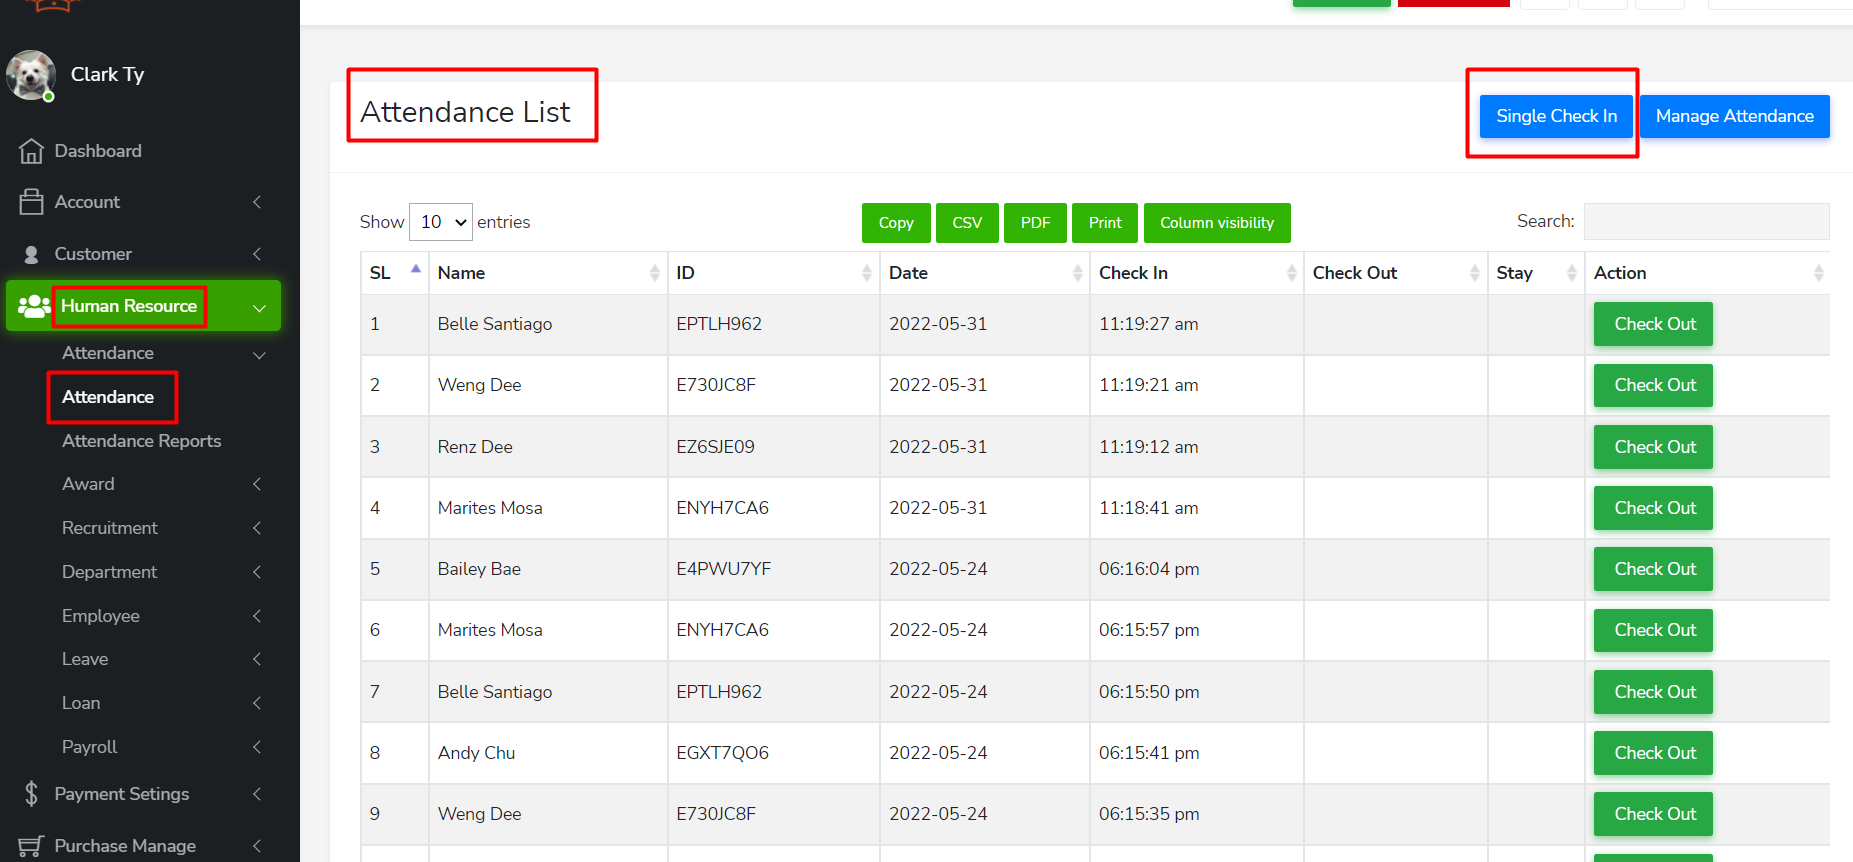Click the Purchase Manage cart icon

pyautogui.click(x=31, y=846)
